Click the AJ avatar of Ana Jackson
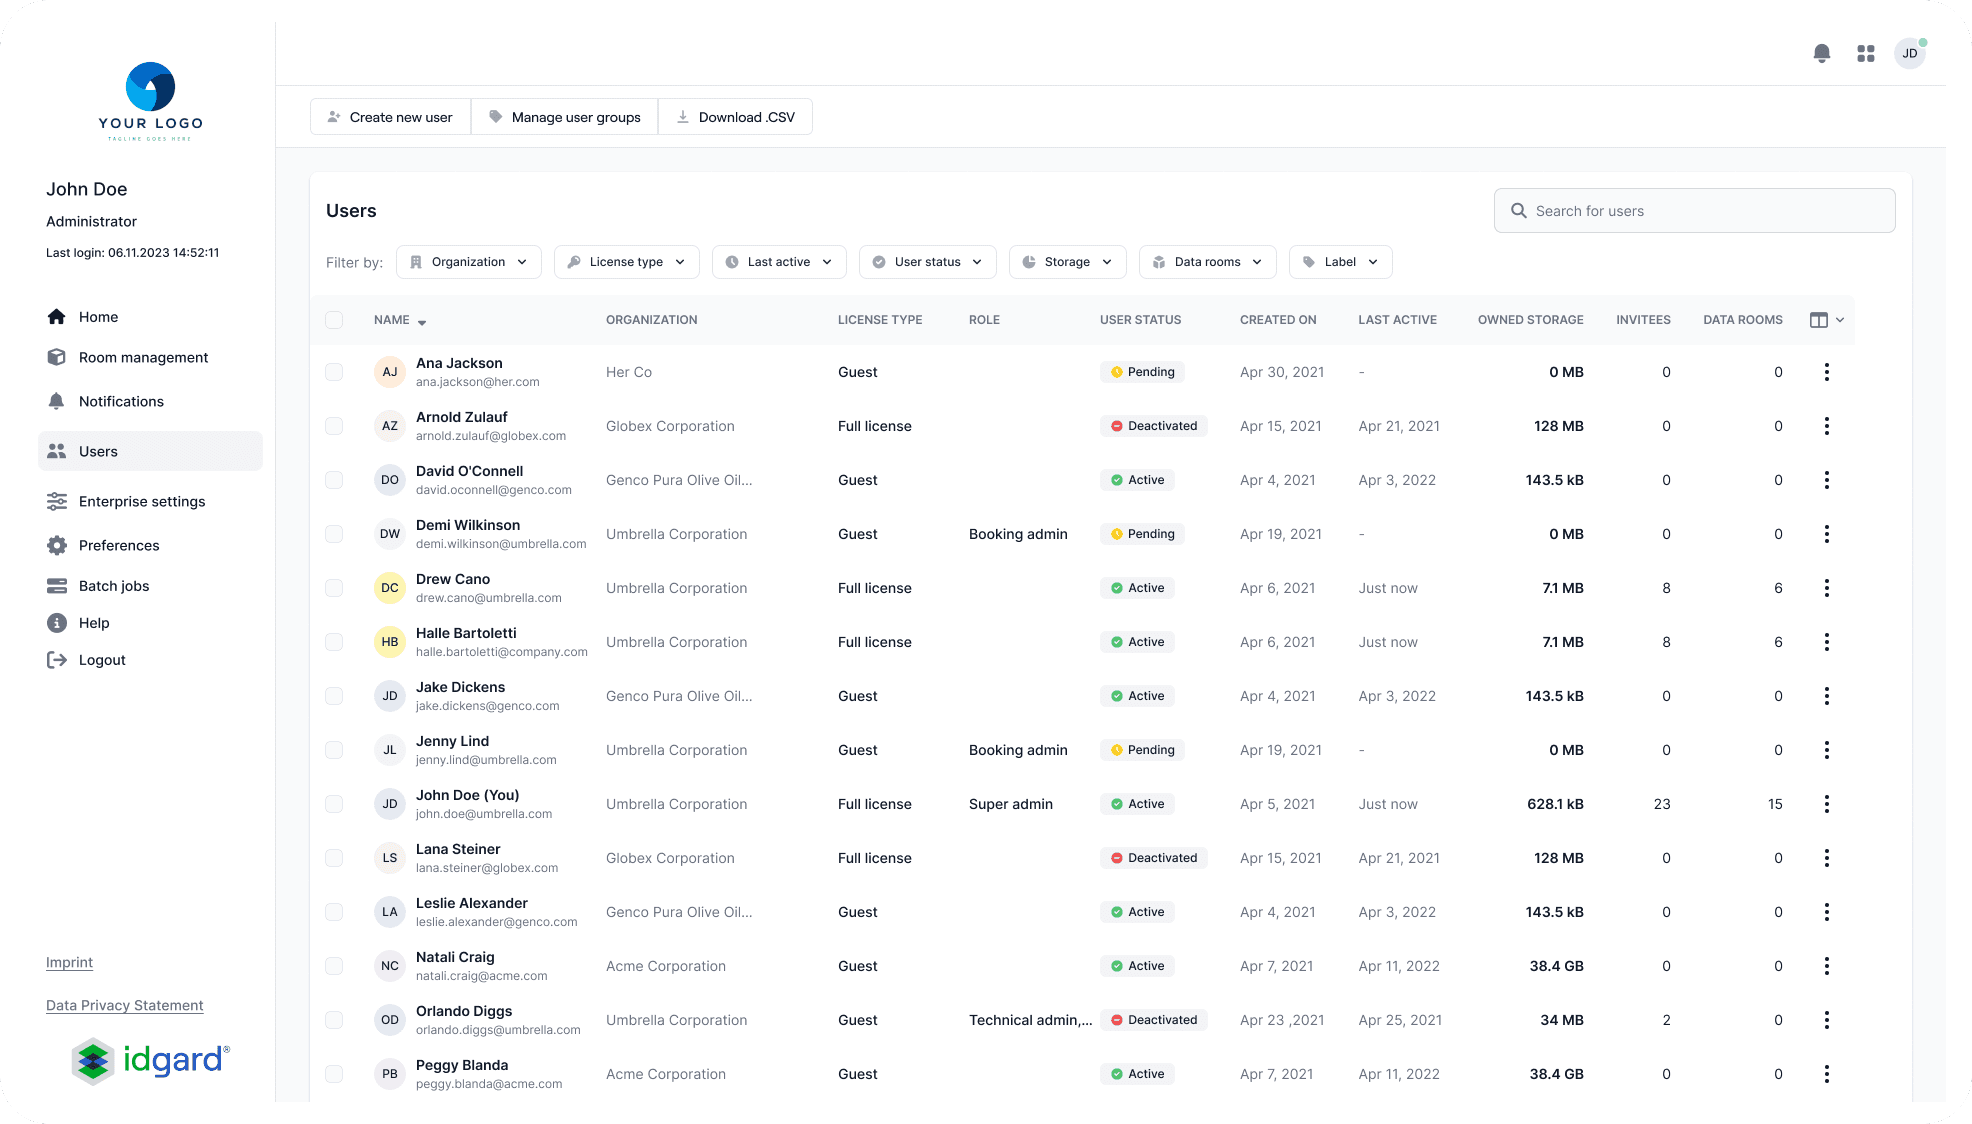This screenshot has height=1124, width=1972. tap(390, 372)
